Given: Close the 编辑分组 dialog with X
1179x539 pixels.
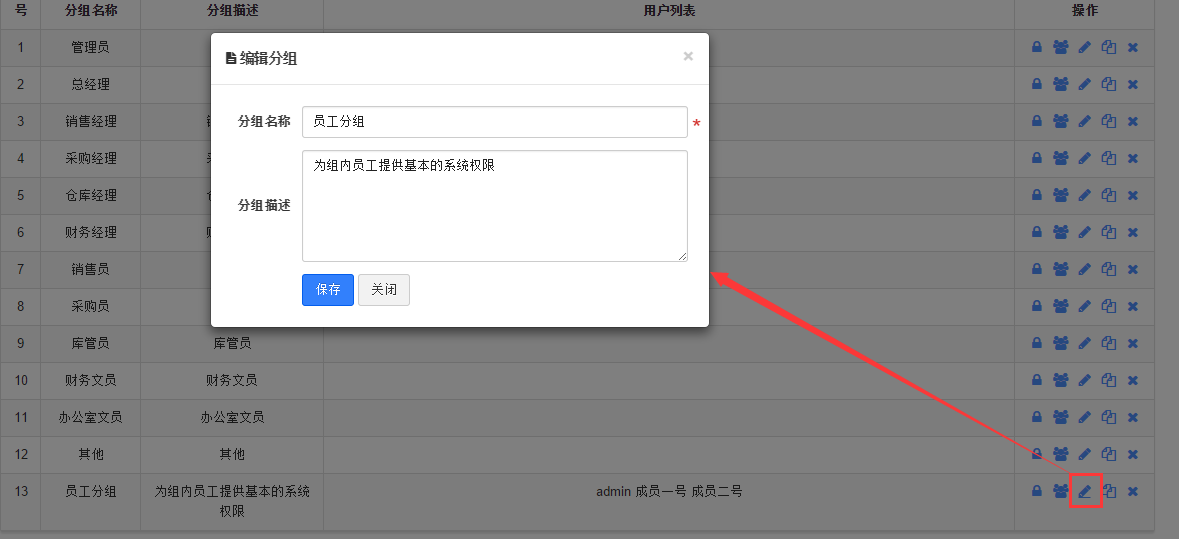Looking at the screenshot, I should [x=688, y=56].
